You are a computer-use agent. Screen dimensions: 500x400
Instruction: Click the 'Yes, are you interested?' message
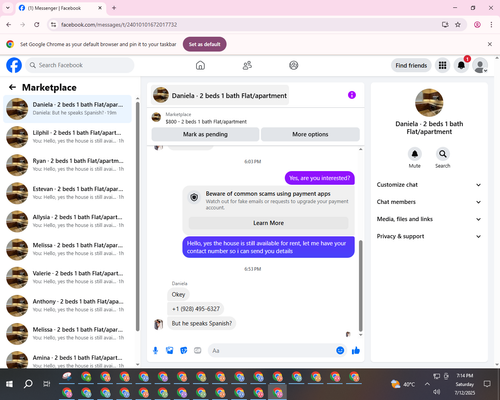320,178
